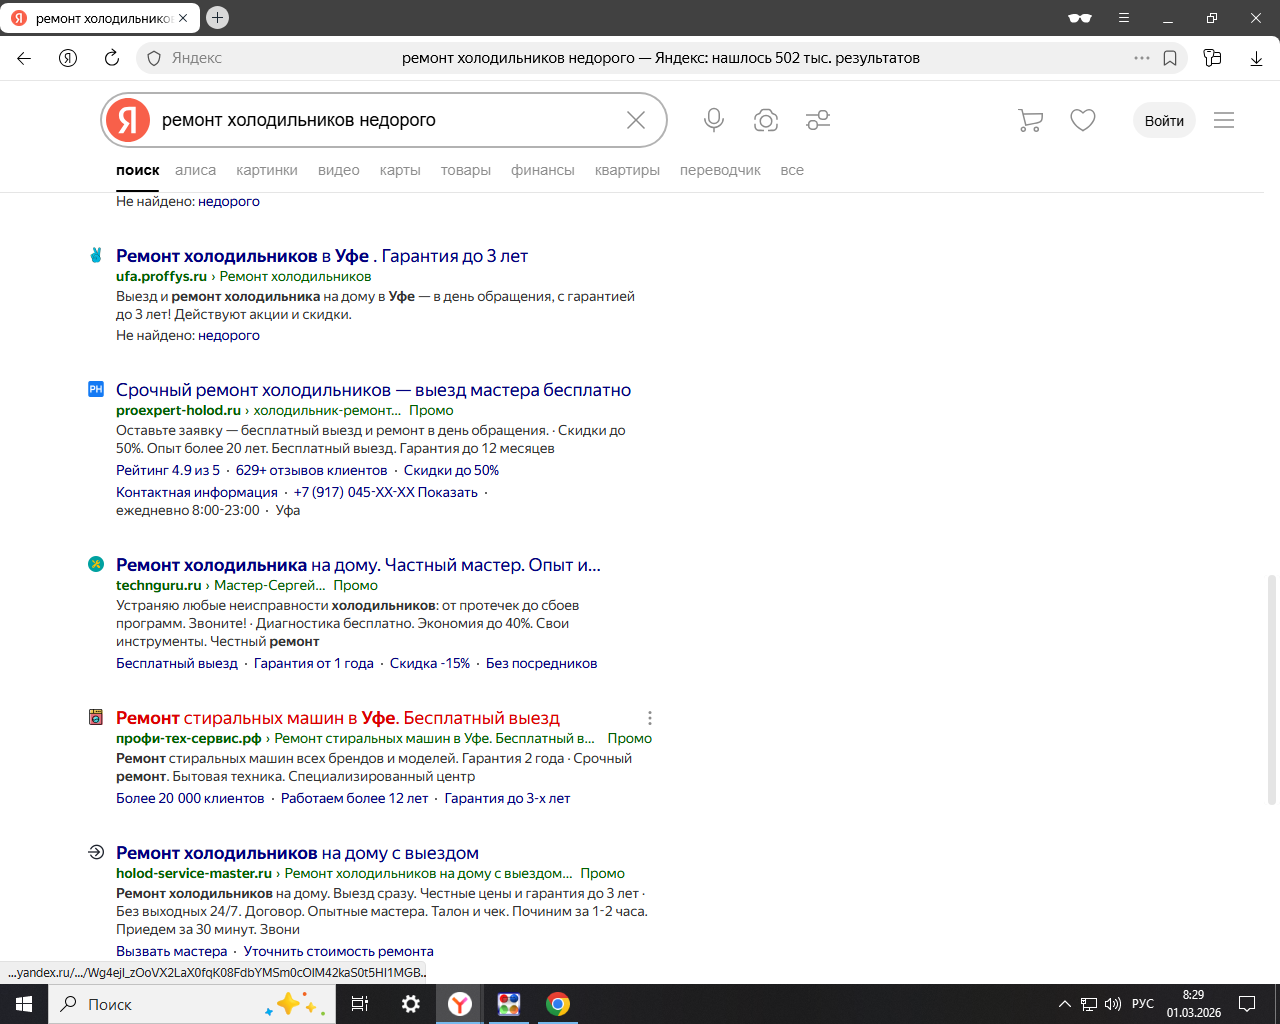Expand options for стиральных машин result
This screenshot has width=1280, height=1024.
[650, 718]
